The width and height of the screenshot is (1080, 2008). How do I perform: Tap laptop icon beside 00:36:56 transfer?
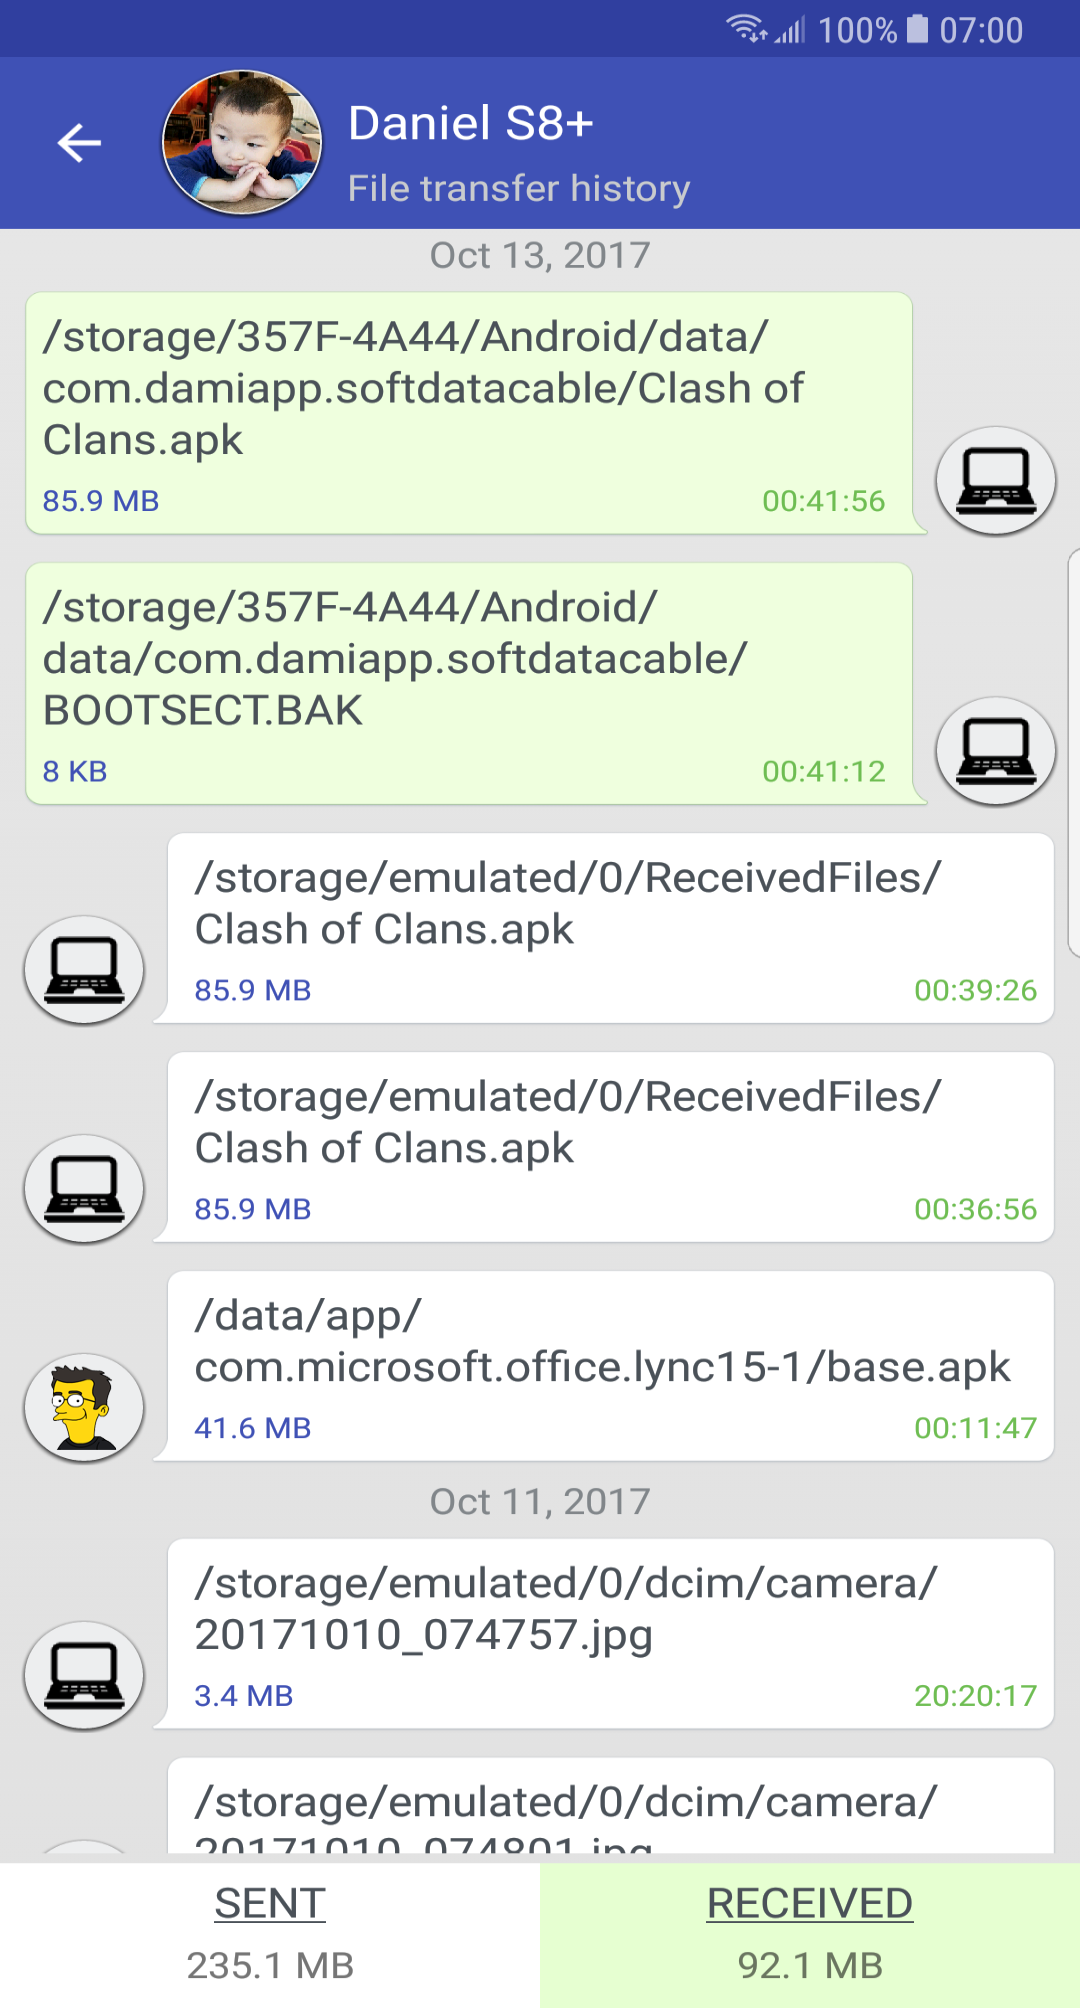coord(84,1189)
